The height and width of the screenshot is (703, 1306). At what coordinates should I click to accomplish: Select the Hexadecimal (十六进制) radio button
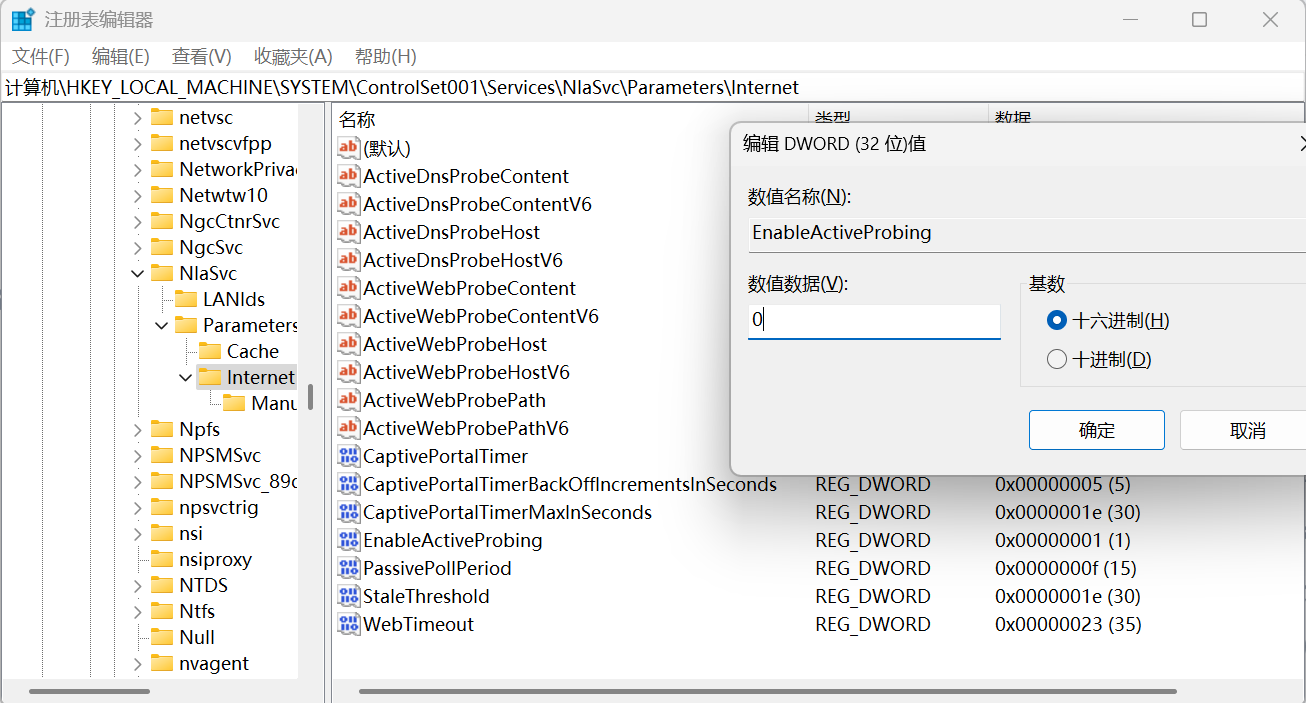coord(1057,321)
